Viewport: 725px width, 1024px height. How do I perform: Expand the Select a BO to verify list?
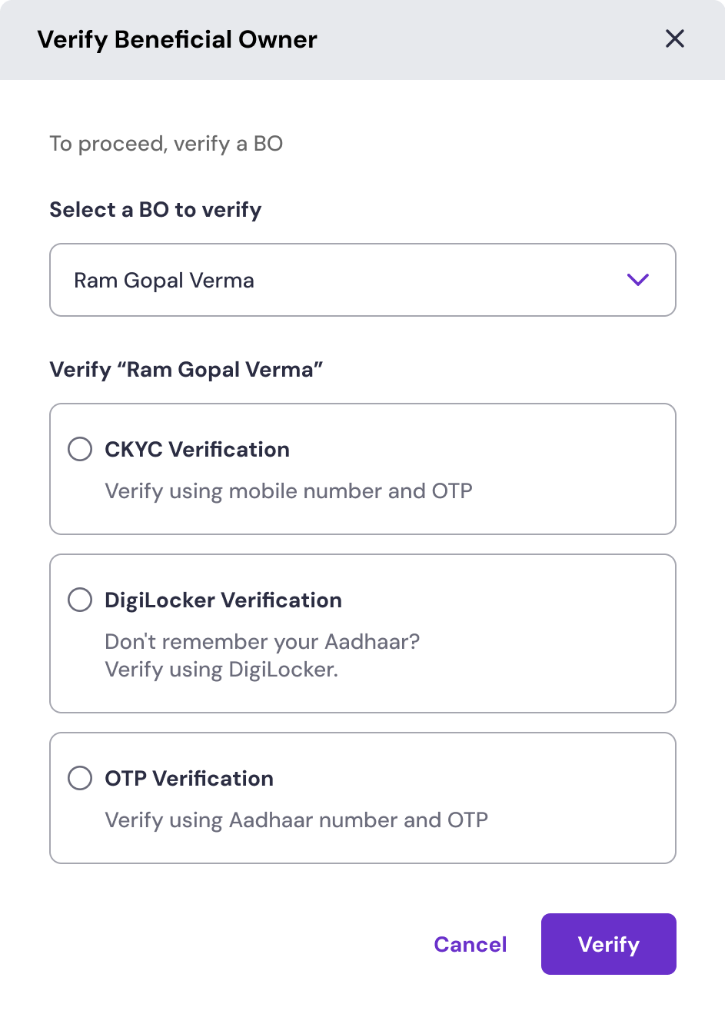point(362,280)
